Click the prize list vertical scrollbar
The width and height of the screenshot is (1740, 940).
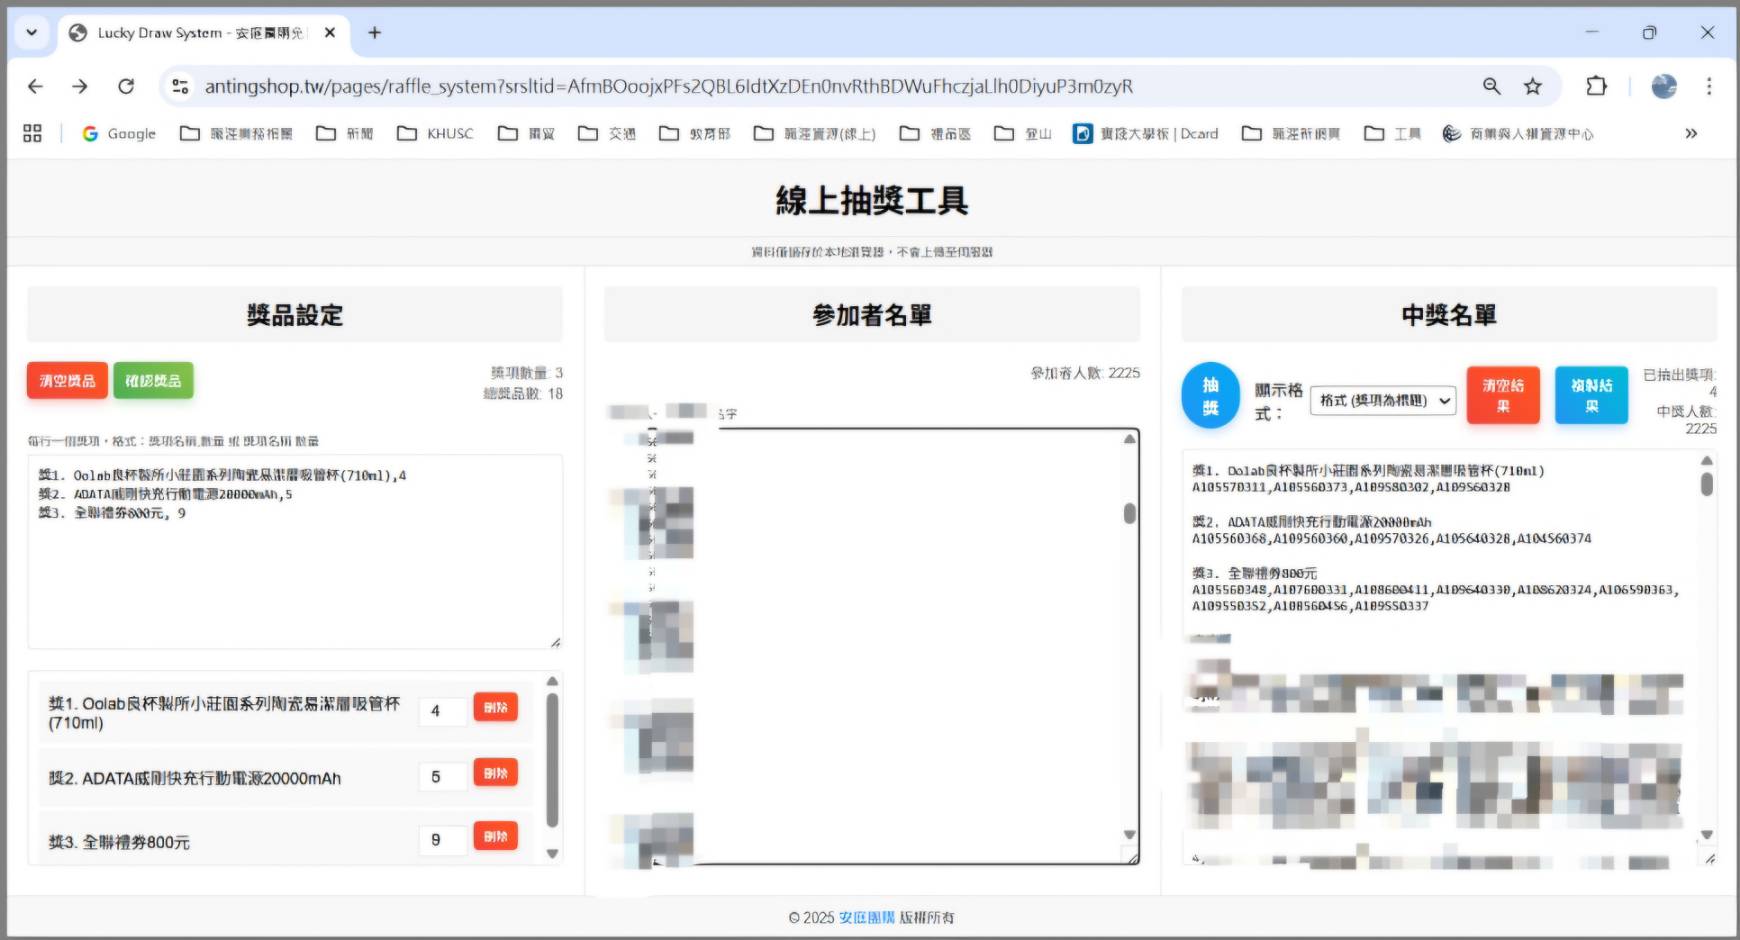coord(552,760)
